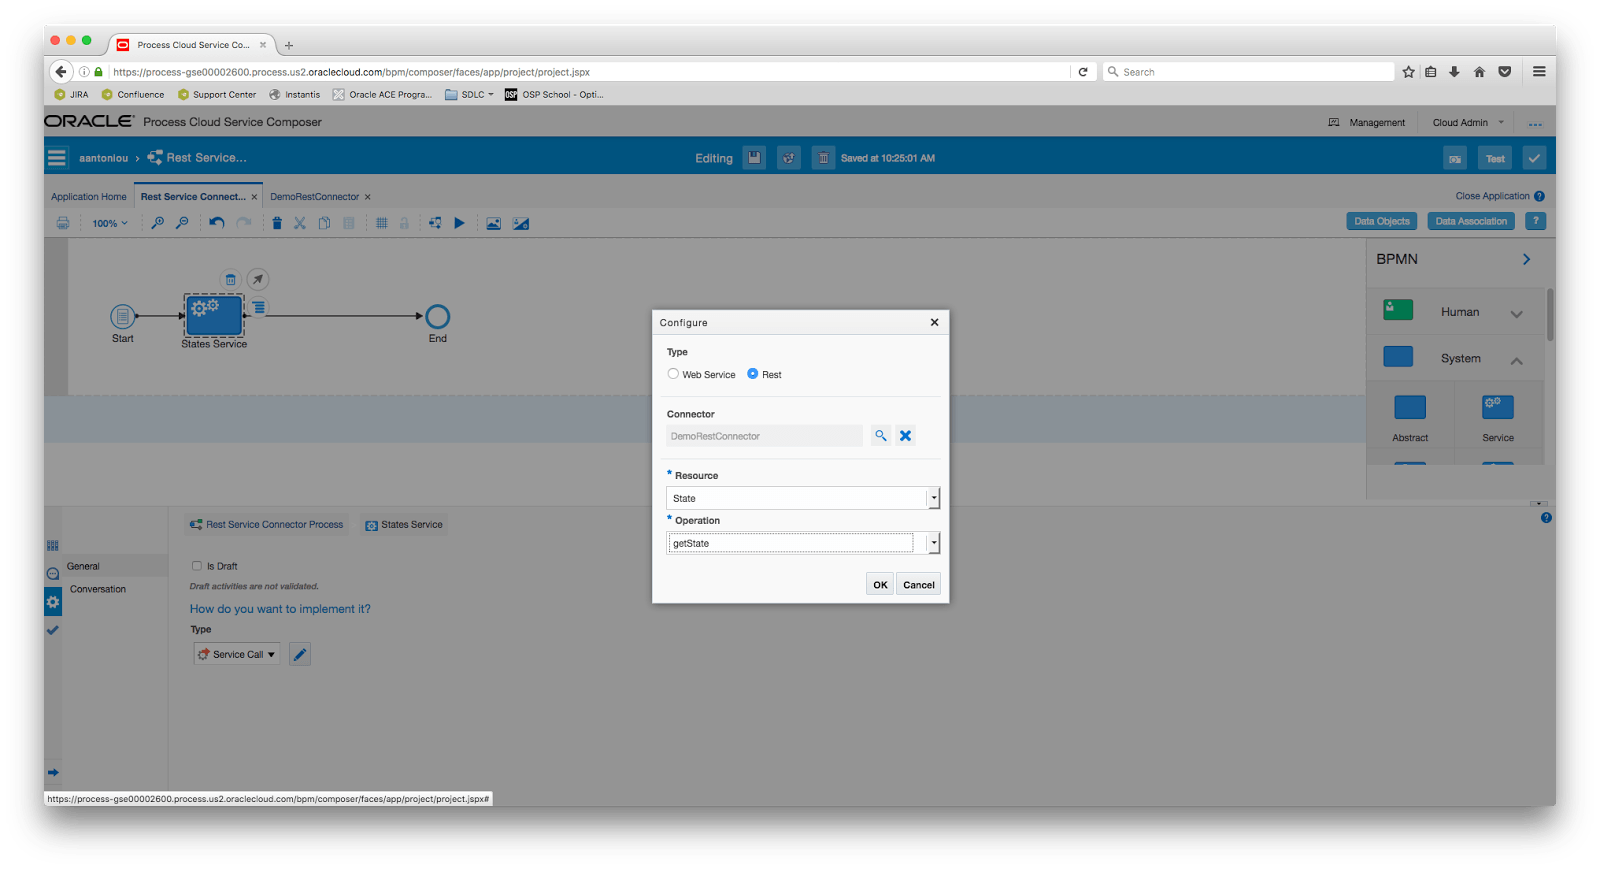The width and height of the screenshot is (1600, 869).
Task: Click the Redo arrow icon
Action: point(243,223)
